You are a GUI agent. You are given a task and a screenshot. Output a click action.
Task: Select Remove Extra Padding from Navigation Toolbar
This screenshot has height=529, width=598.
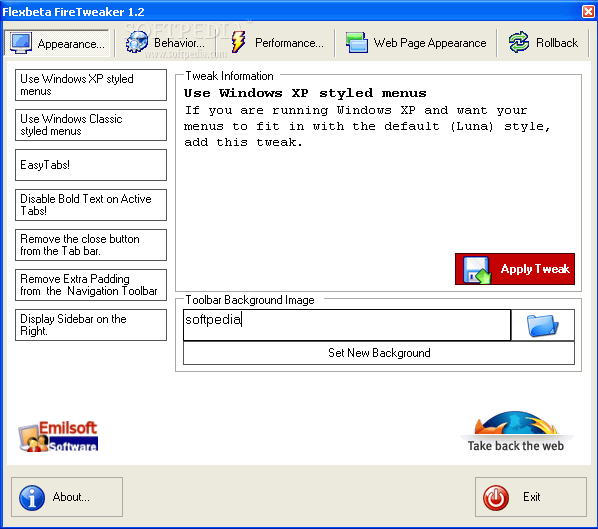point(91,285)
